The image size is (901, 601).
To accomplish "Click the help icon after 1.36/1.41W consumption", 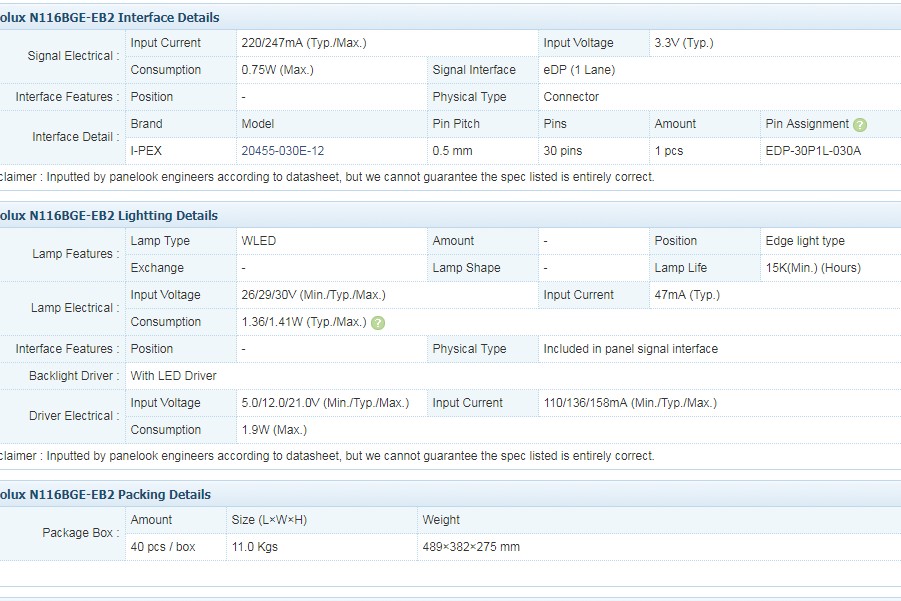I will 378,323.
